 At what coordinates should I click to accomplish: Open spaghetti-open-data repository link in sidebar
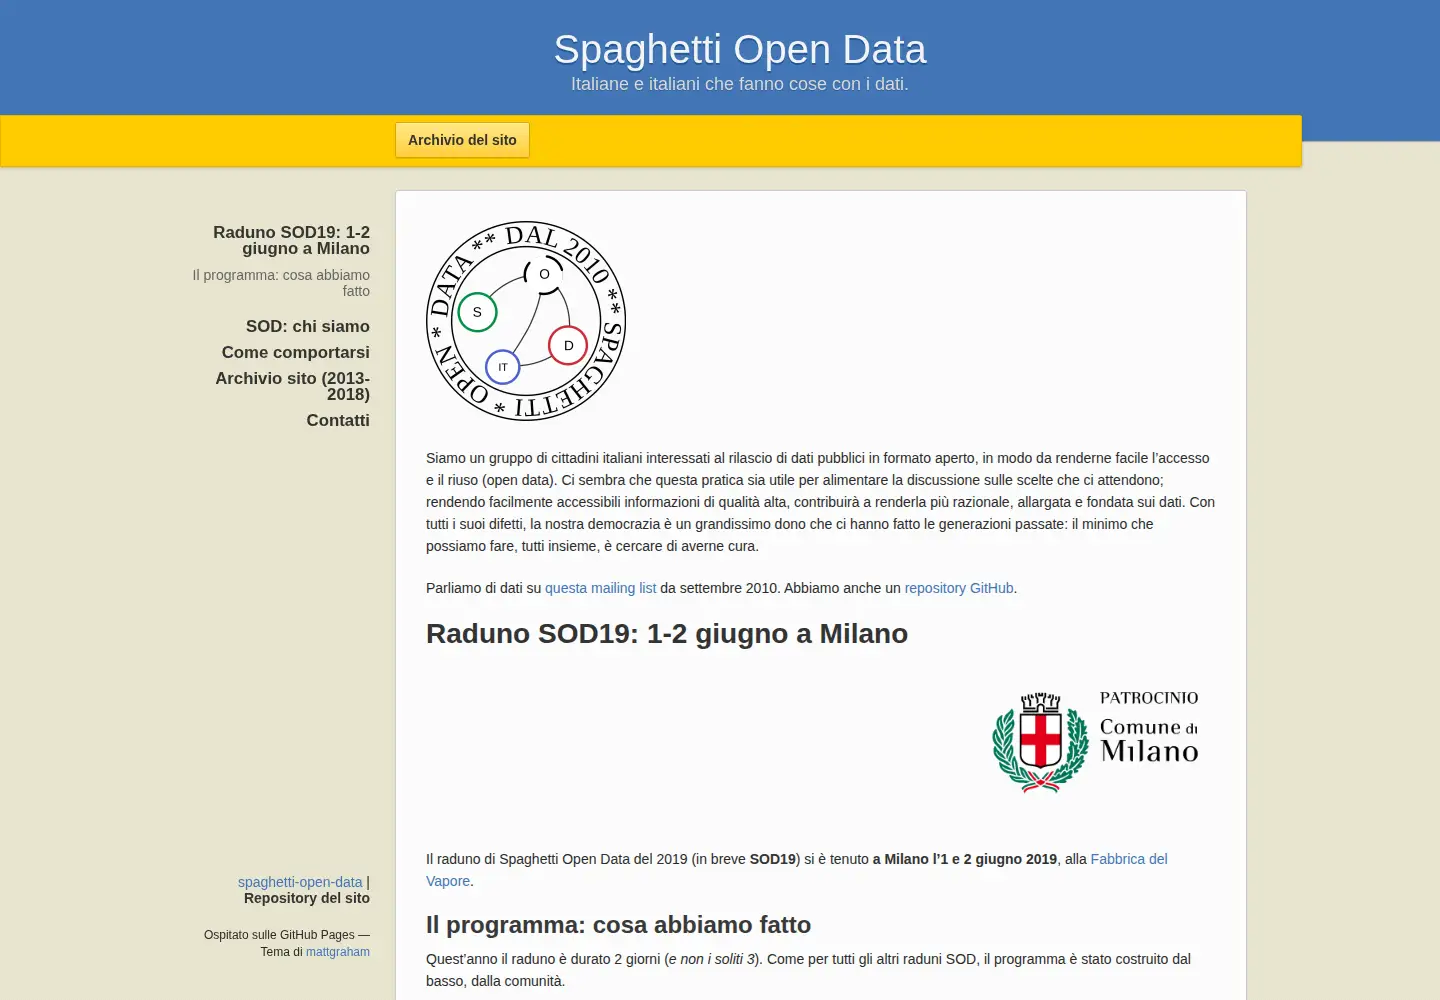point(300,882)
